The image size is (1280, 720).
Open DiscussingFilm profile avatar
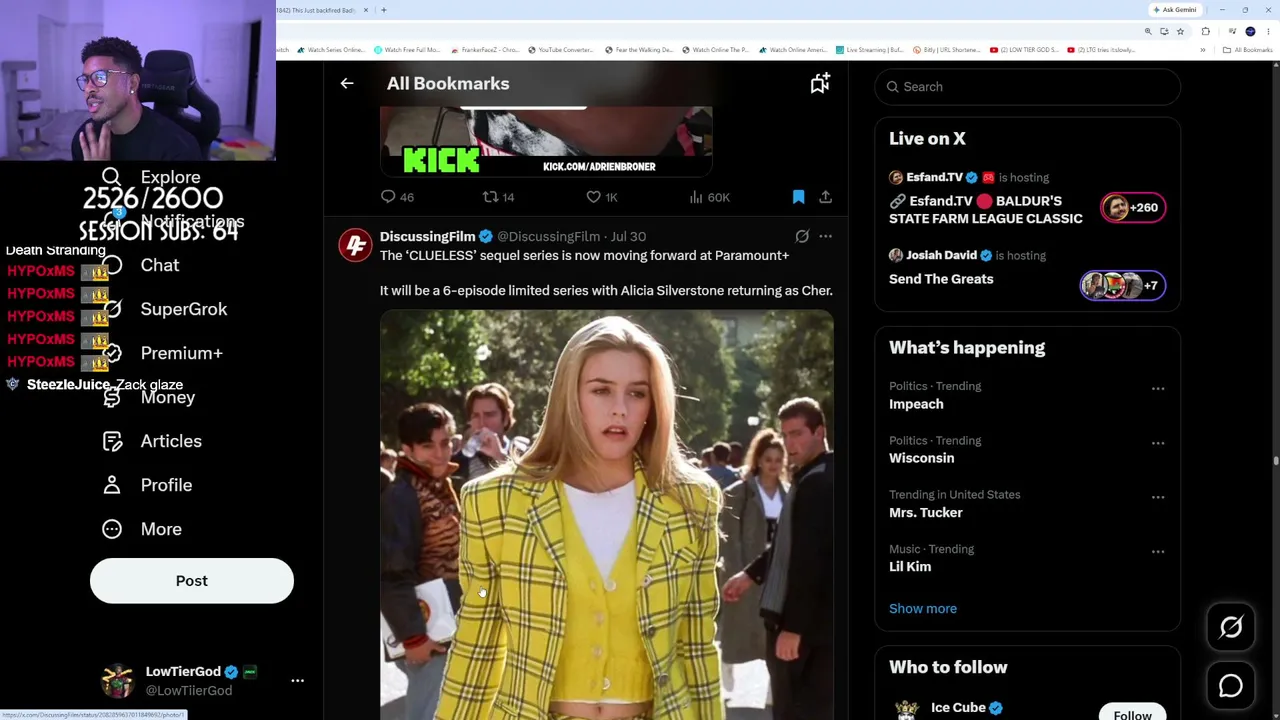pyautogui.click(x=355, y=245)
